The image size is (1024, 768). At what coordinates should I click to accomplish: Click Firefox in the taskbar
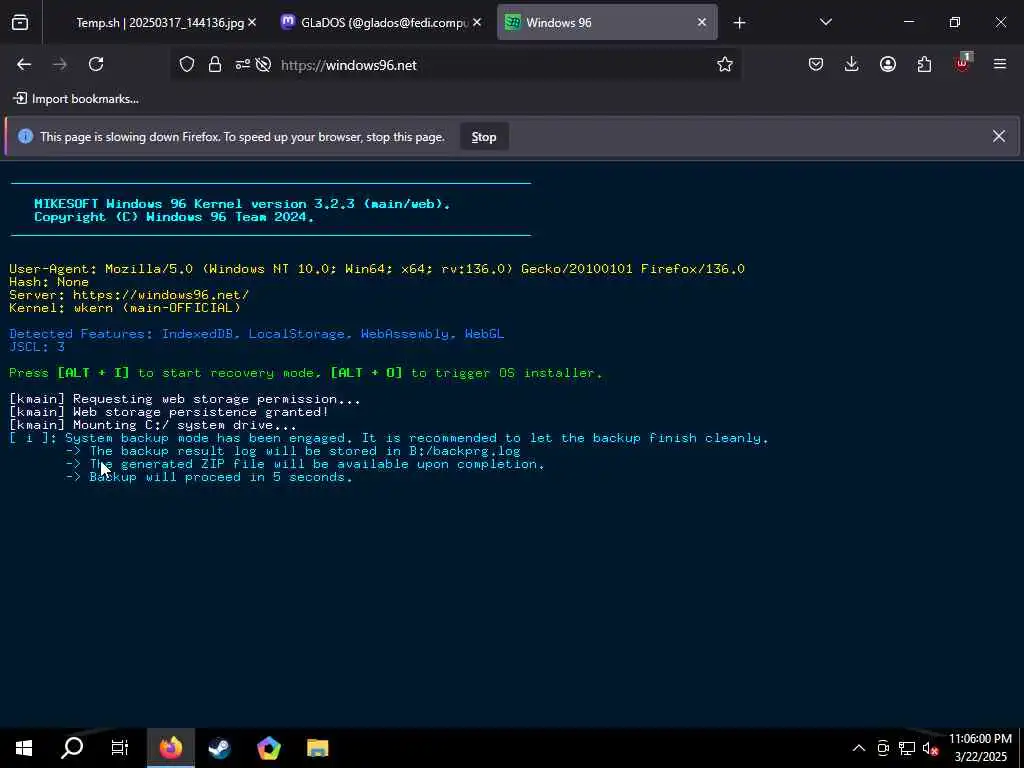(171, 748)
